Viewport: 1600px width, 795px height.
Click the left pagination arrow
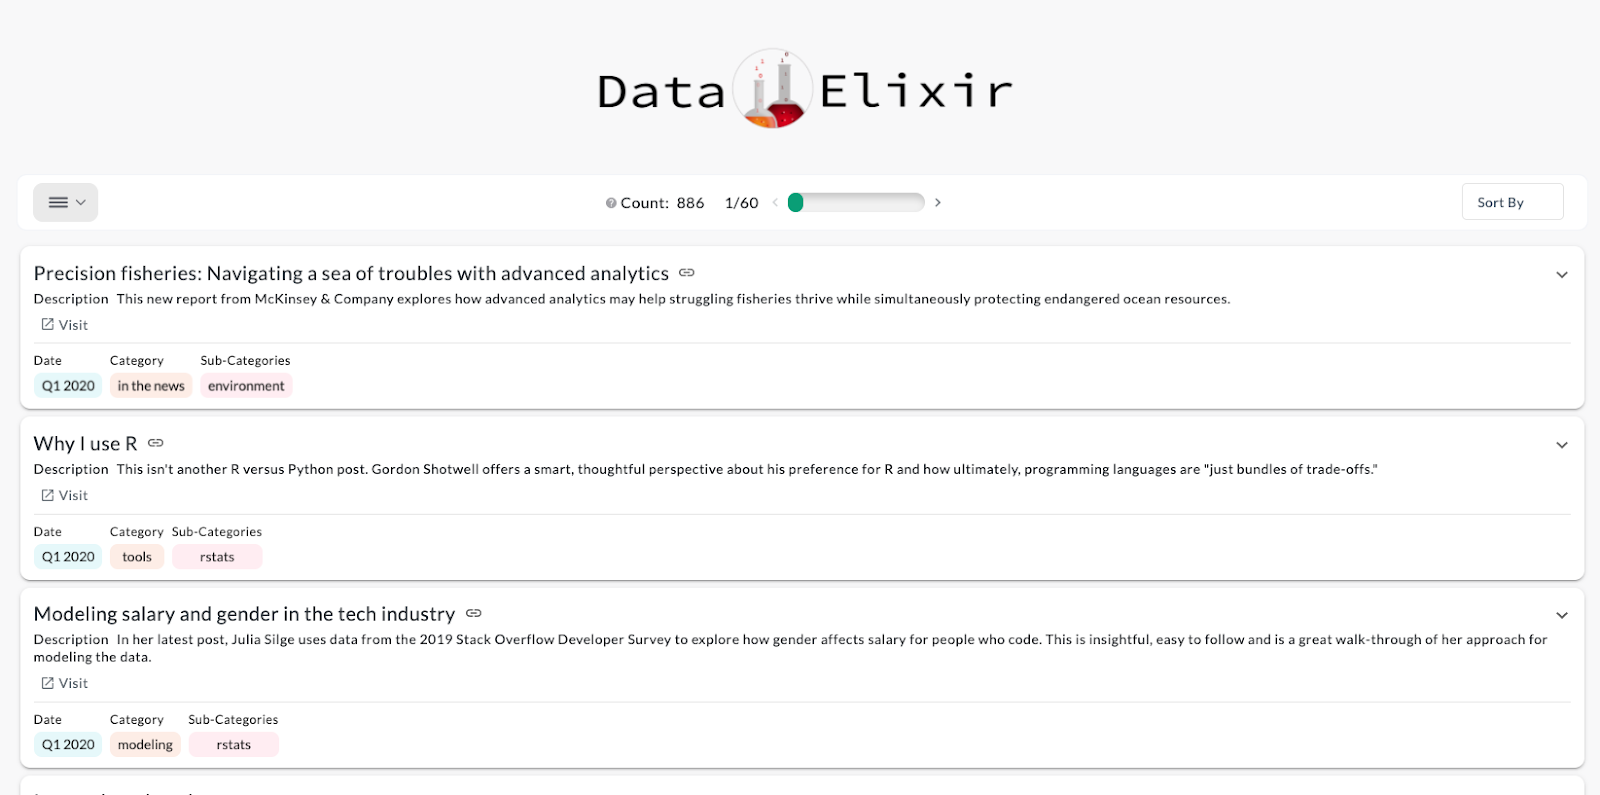[x=776, y=202]
